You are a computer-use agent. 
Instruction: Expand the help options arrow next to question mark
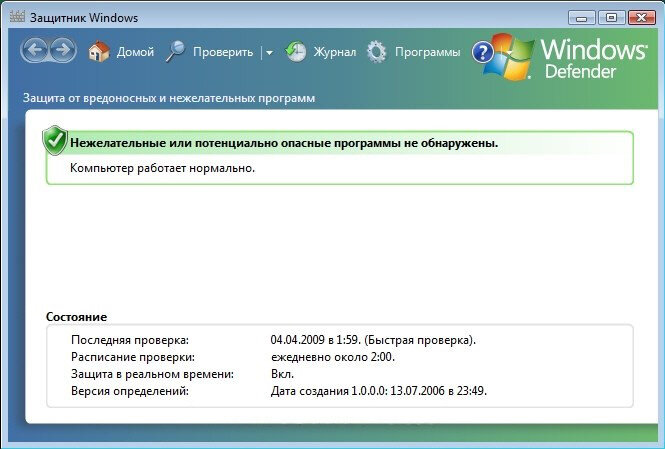(509, 53)
